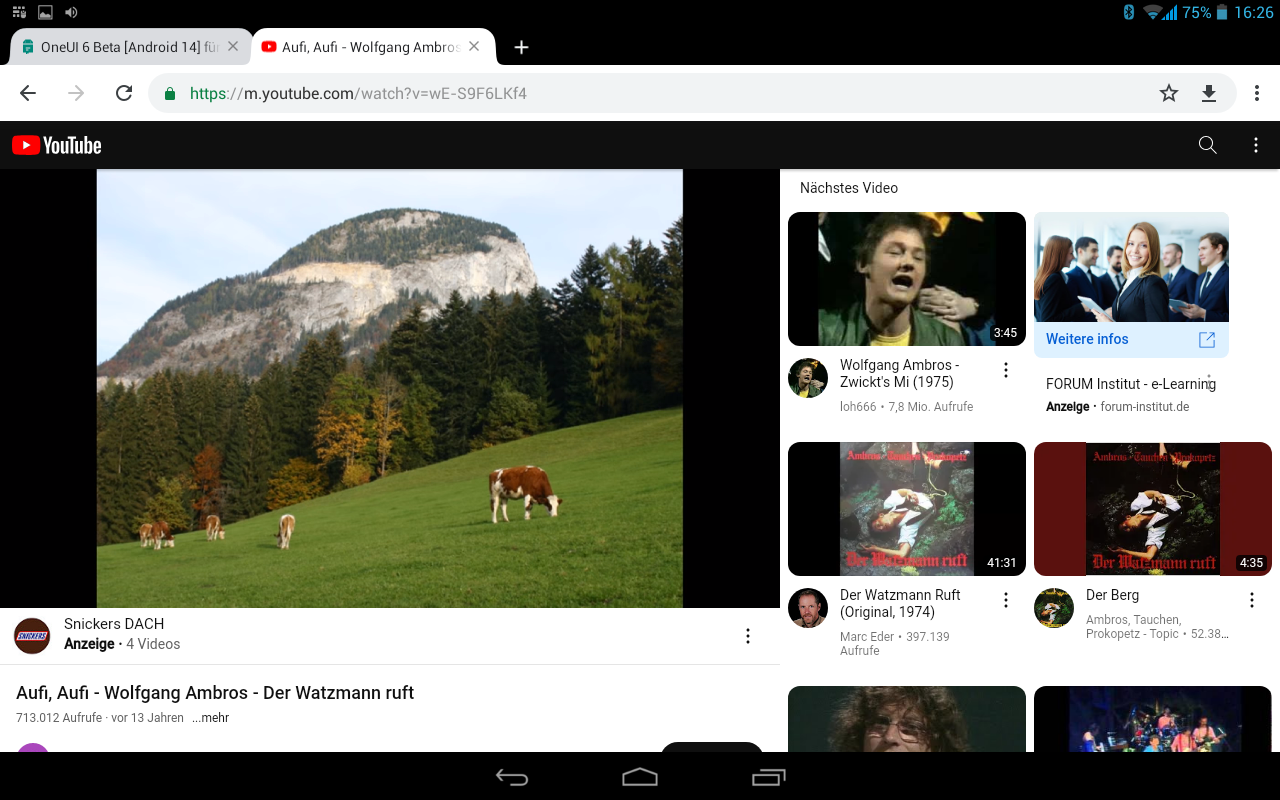Expand description with '...mehr'
The width and height of the screenshot is (1280, 800).
tap(211, 718)
